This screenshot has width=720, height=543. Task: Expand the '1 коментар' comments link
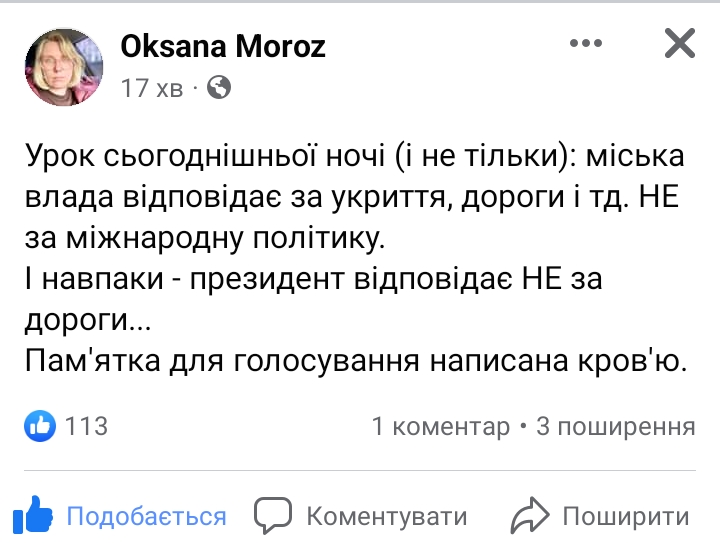tap(441, 427)
